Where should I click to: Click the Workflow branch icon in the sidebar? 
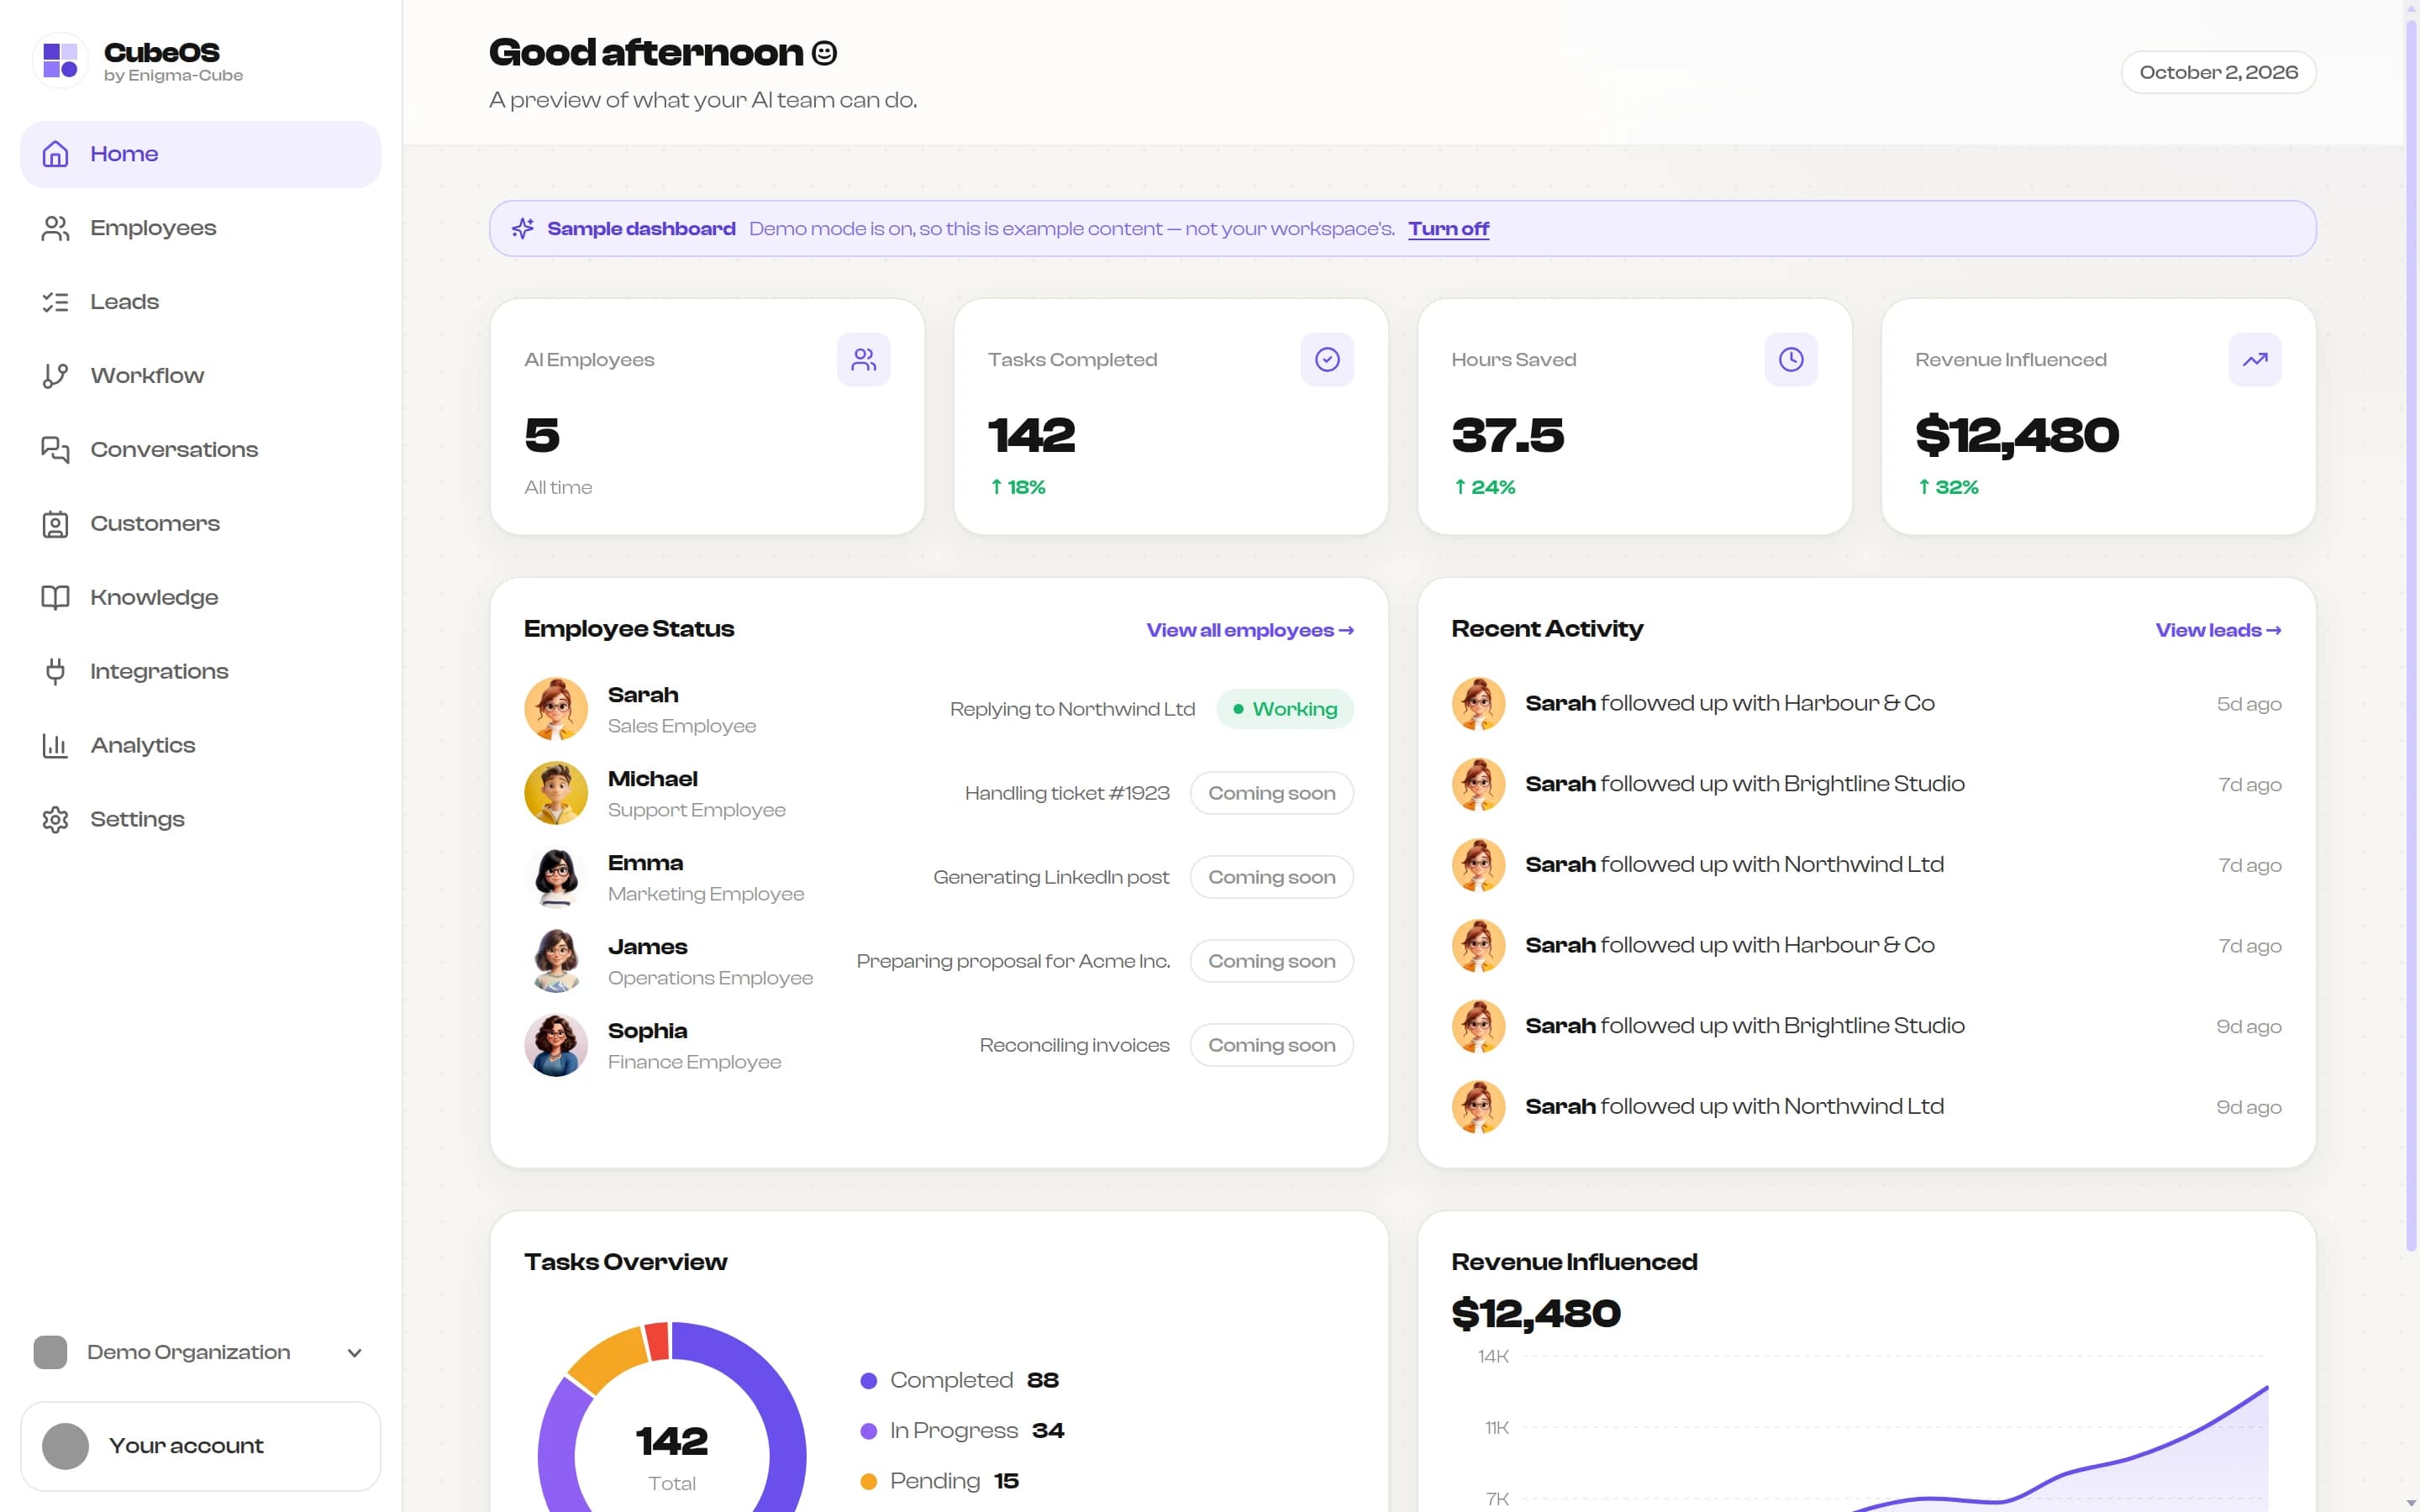coord(55,376)
